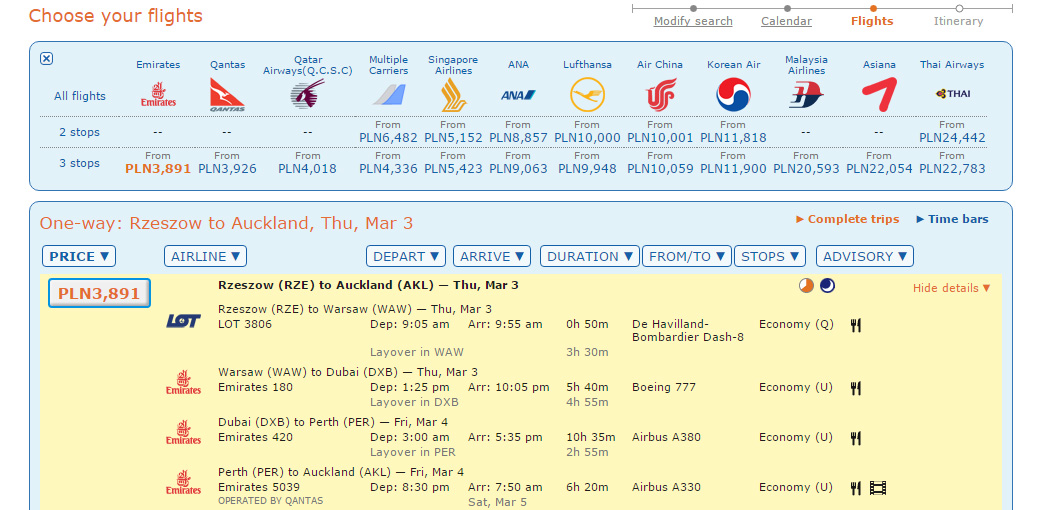Click Emirates 3 stops PLN3,891 fare
1050x510 pixels.
pos(158,169)
